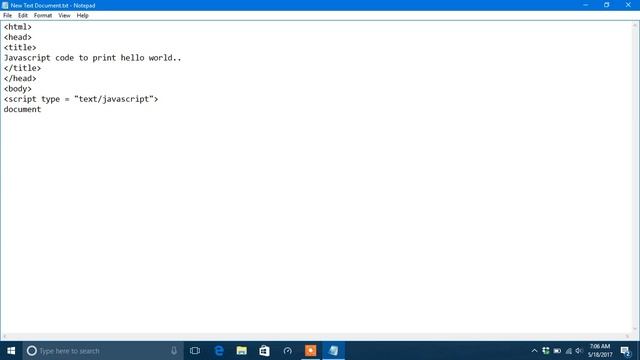
Task: Click the script type text/javascript line
Action: tap(81, 99)
